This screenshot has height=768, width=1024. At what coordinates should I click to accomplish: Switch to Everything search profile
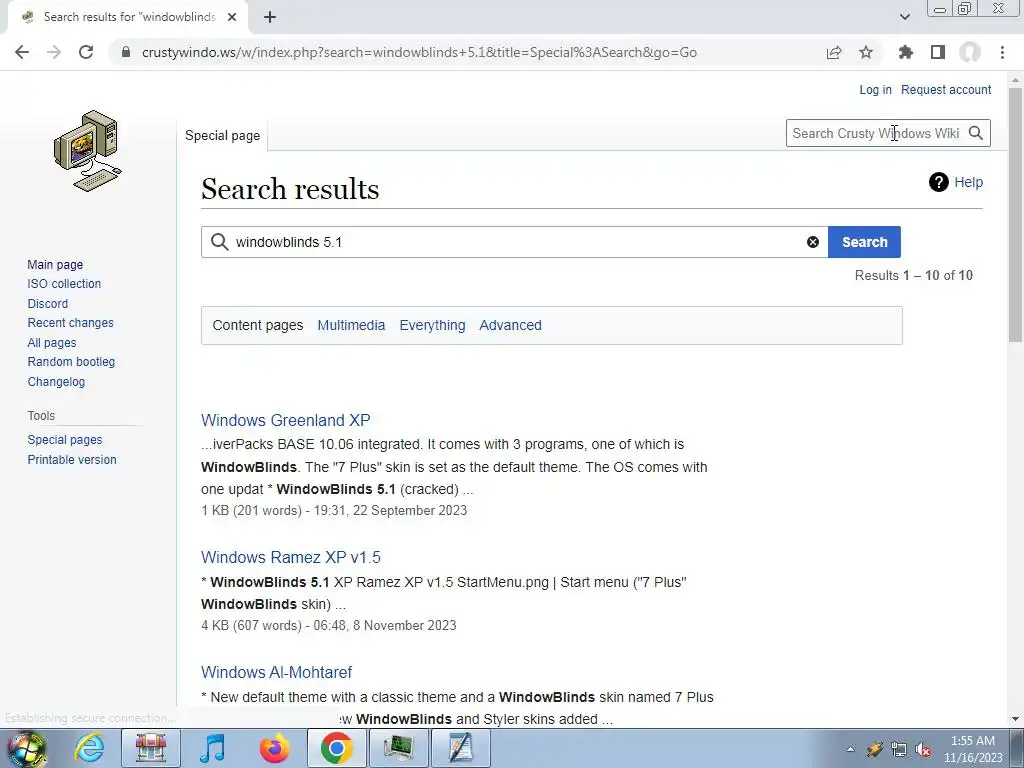(x=432, y=325)
